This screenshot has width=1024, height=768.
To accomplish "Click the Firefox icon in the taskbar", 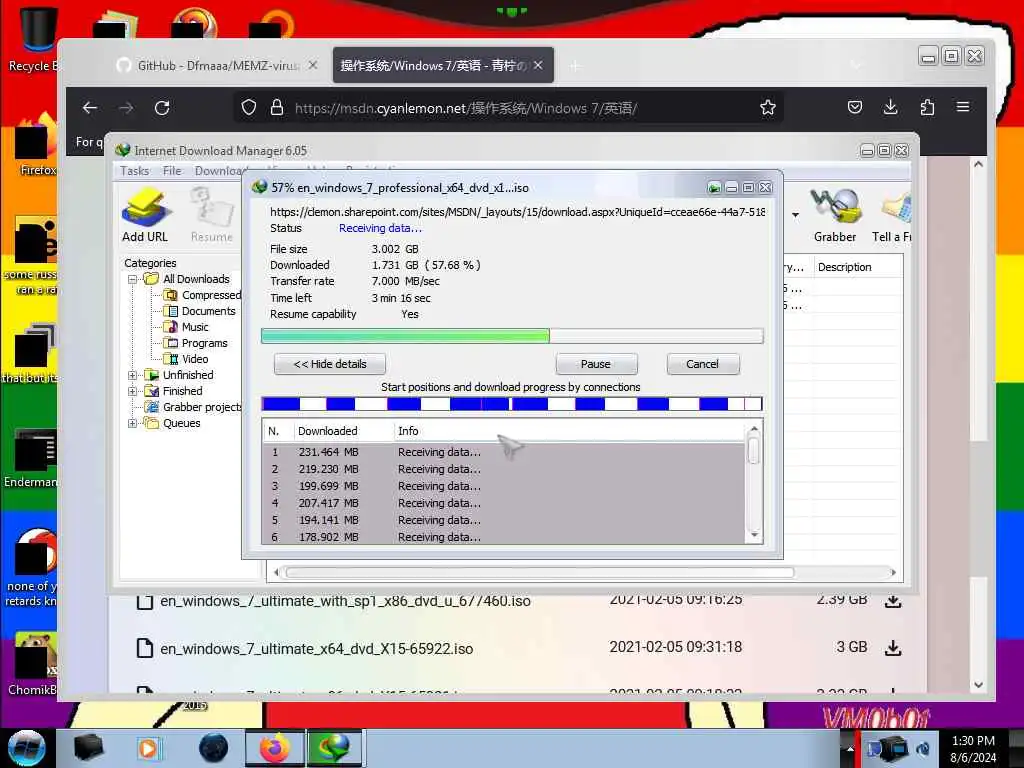I will point(275,748).
